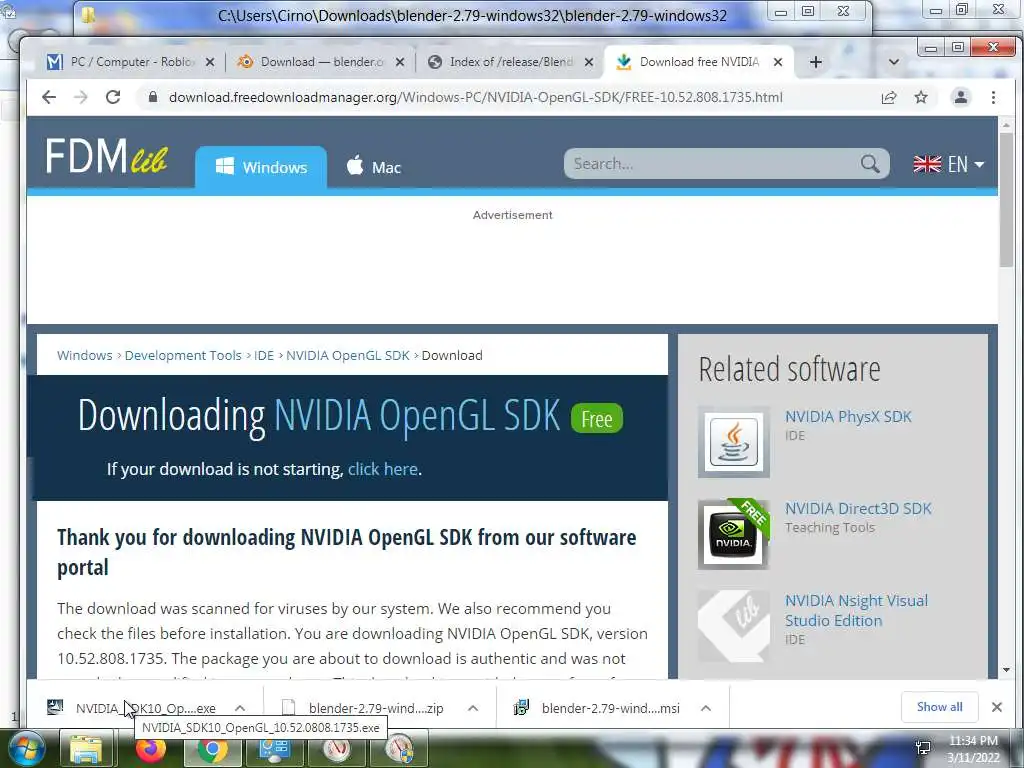The image size is (1024, 768).
Task: Open the blender-2.79-wind....zip download item
Action: [x=364, y=708]
